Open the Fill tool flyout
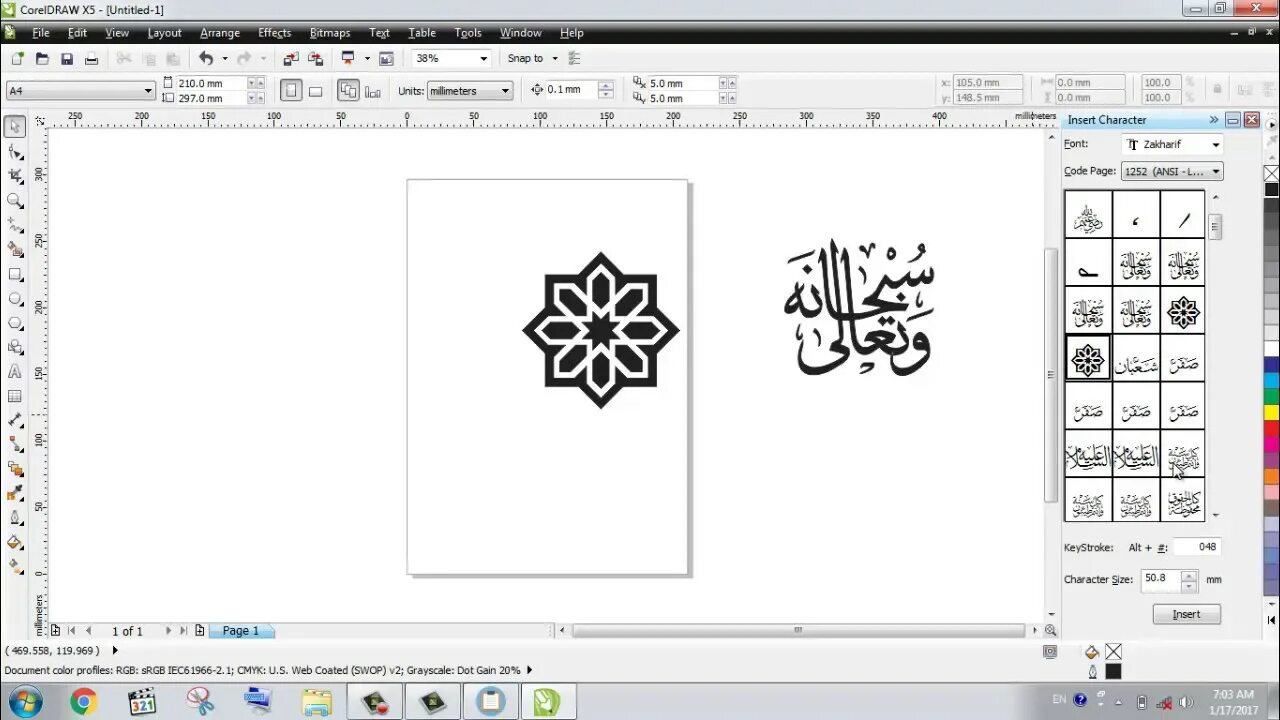 click(15, 542)
